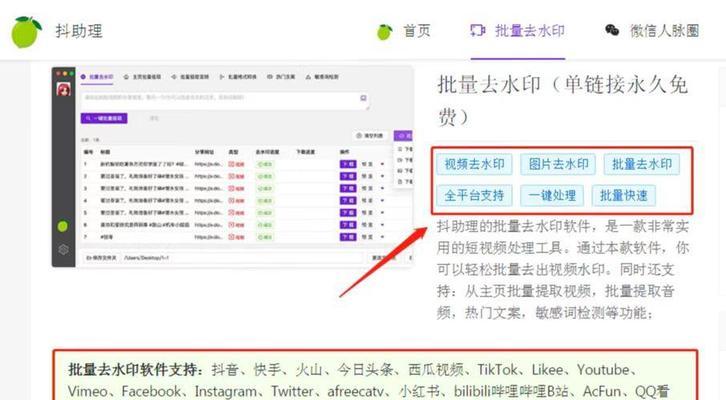Click the 一键处理 tag
Screen dimensions: 726x400
552,195
